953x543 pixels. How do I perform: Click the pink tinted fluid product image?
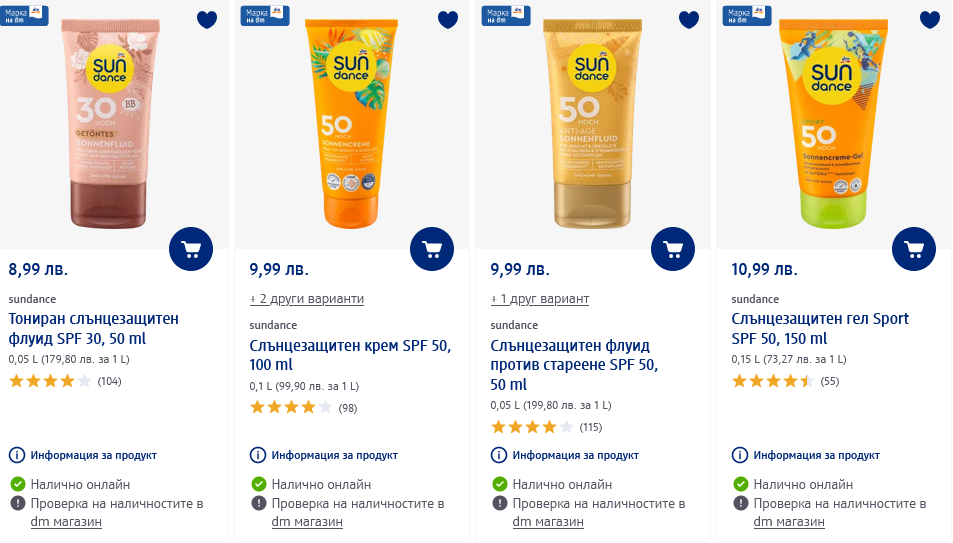(x=108, y=120)
